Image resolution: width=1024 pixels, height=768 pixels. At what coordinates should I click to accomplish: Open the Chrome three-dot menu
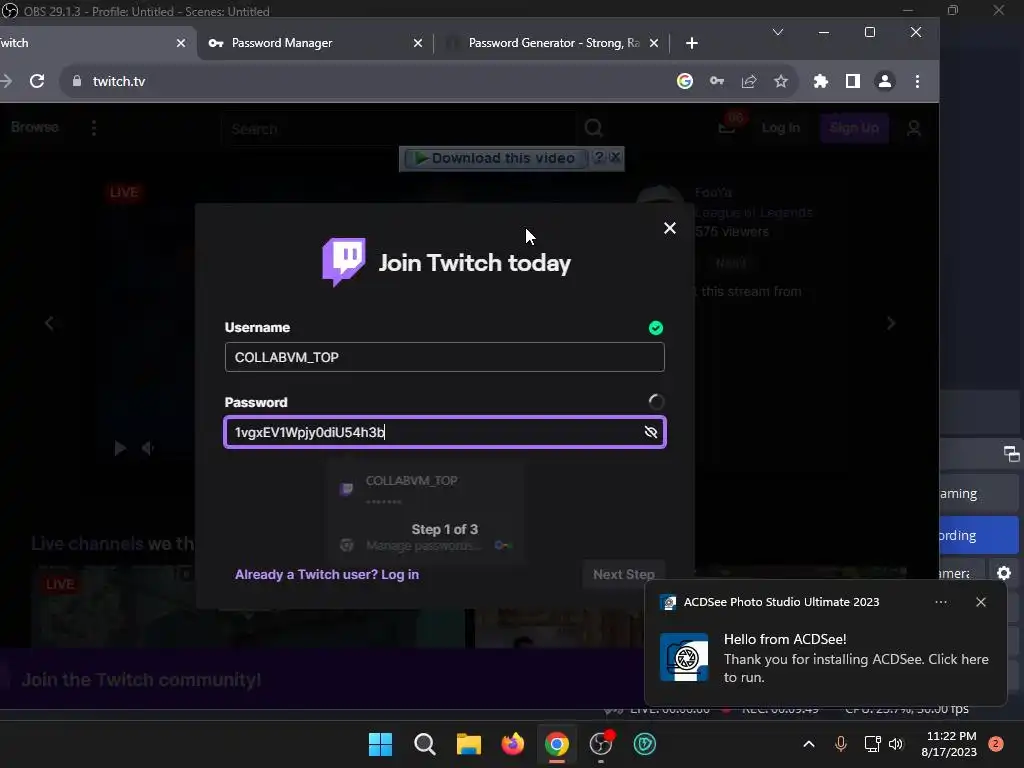click(918, 81)
